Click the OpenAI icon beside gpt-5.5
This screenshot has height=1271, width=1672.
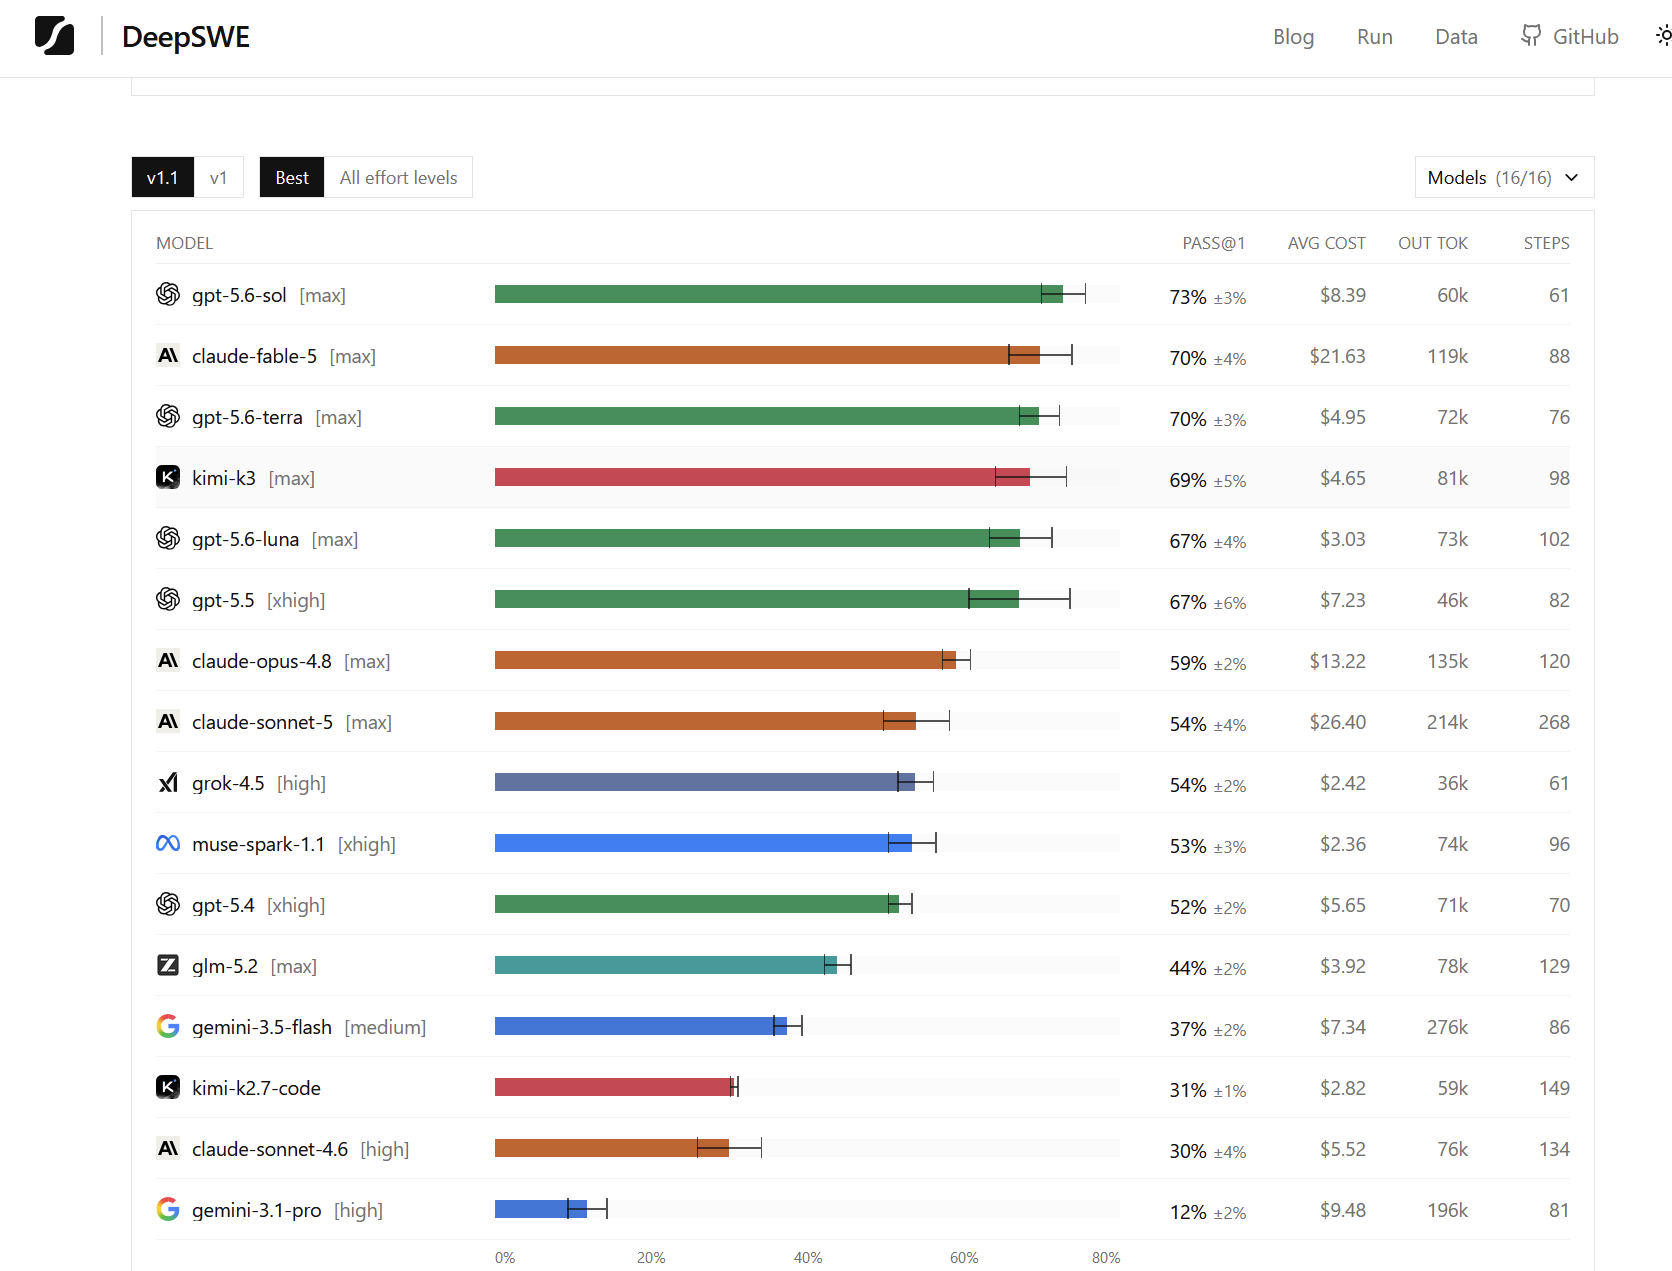click(x=168, y=599)
